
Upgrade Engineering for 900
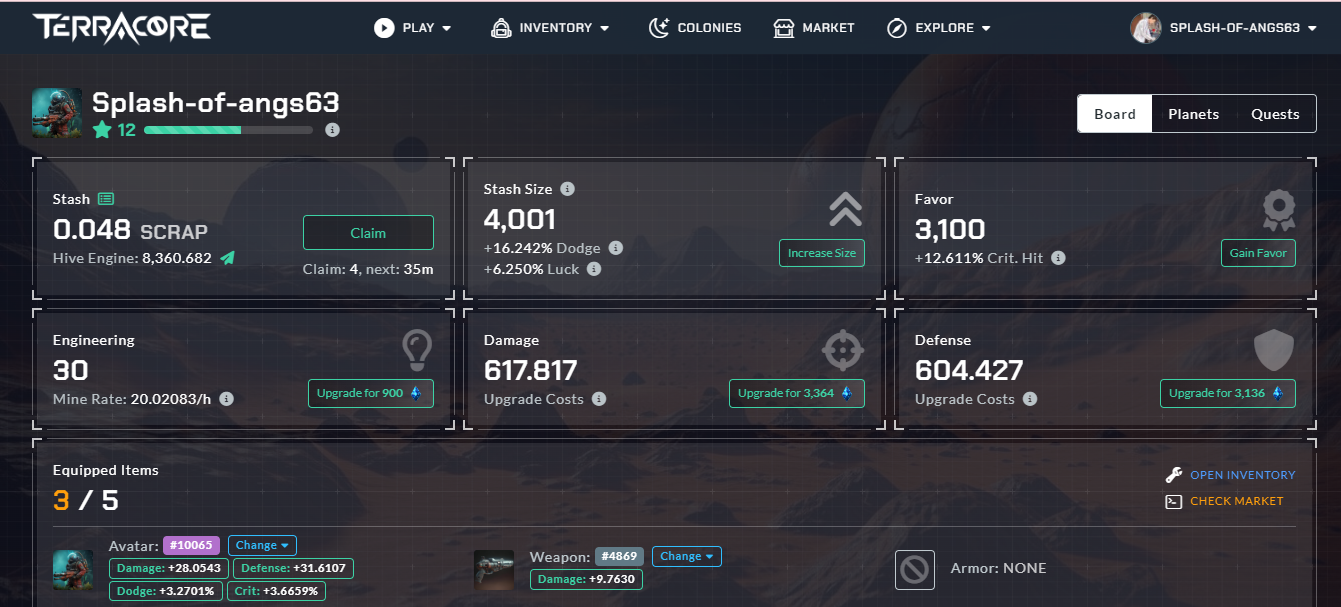coord(370,393)
